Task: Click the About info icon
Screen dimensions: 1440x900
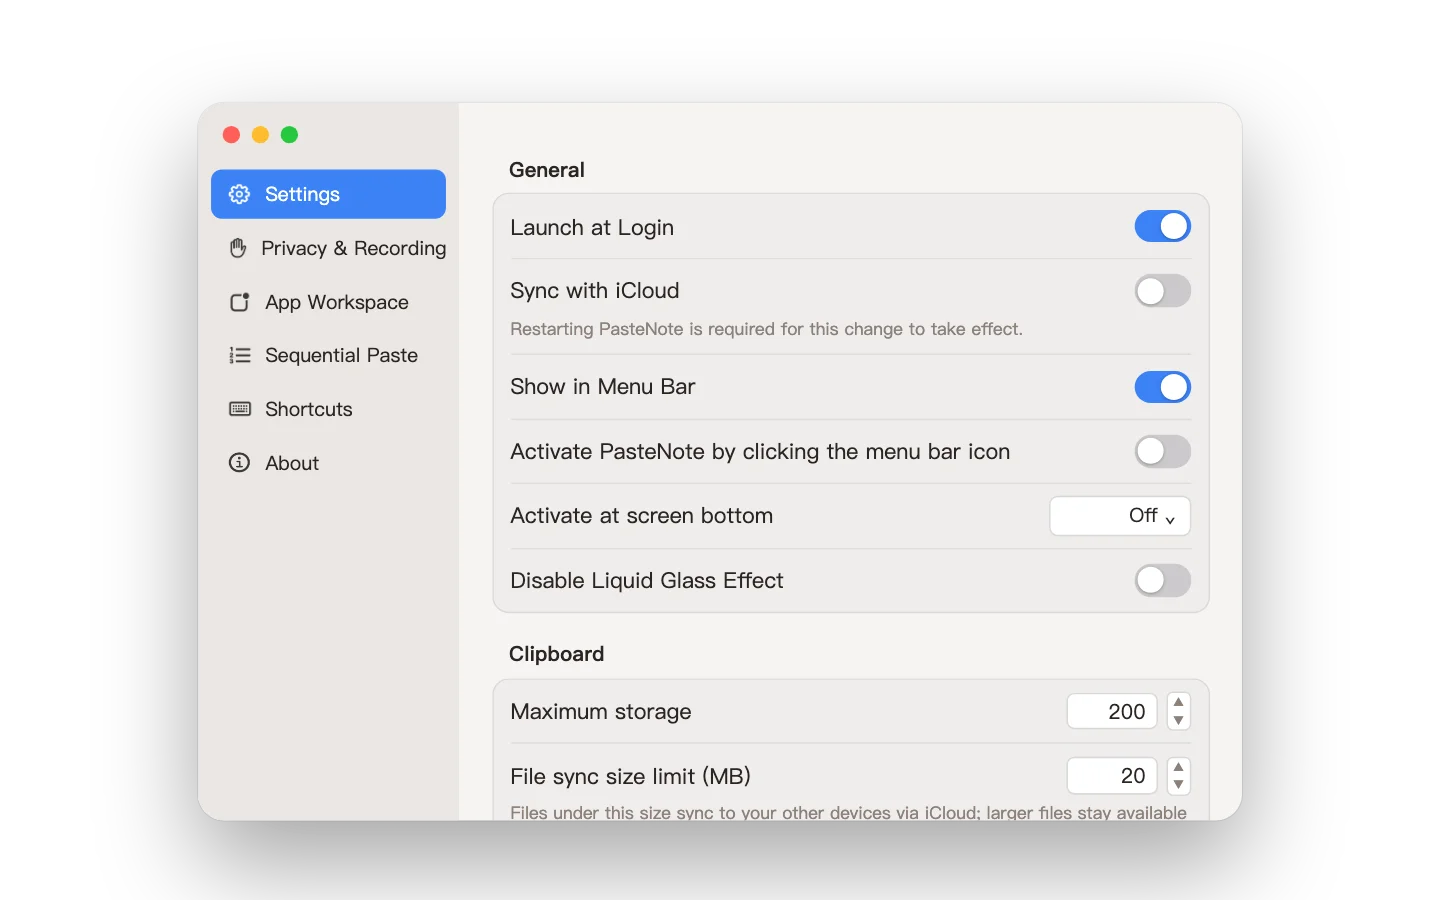Action: click(x=240, y=463)
